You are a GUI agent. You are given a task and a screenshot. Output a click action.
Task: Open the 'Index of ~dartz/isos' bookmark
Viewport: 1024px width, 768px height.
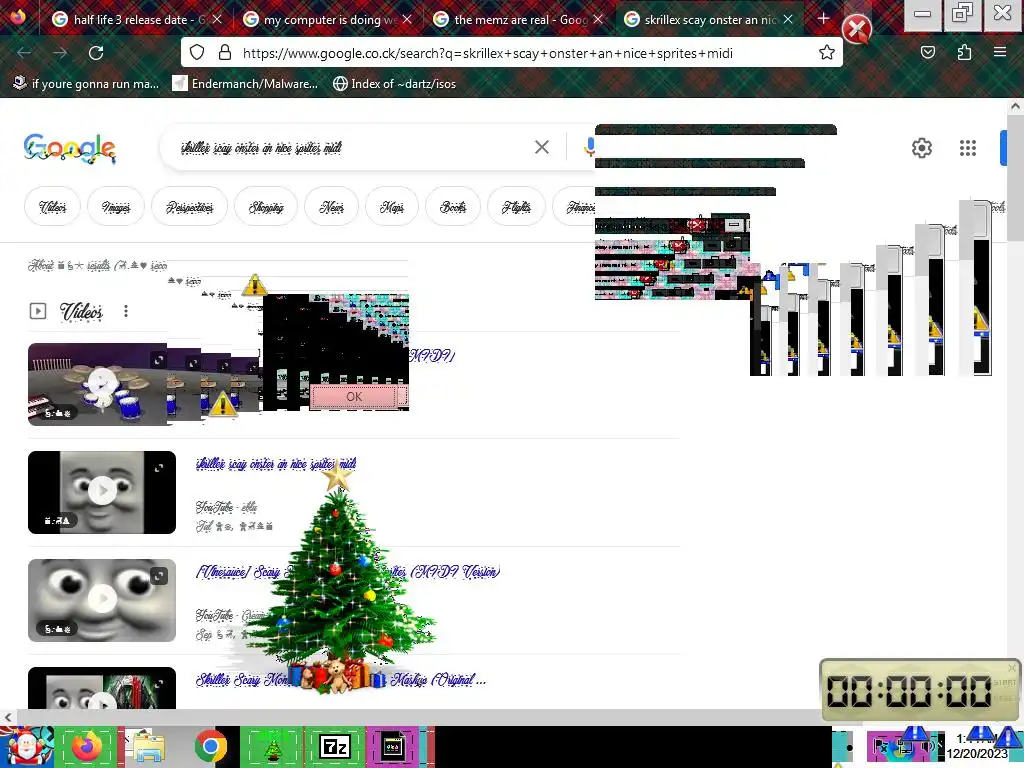pyautogui.click(x=394, y=84)
